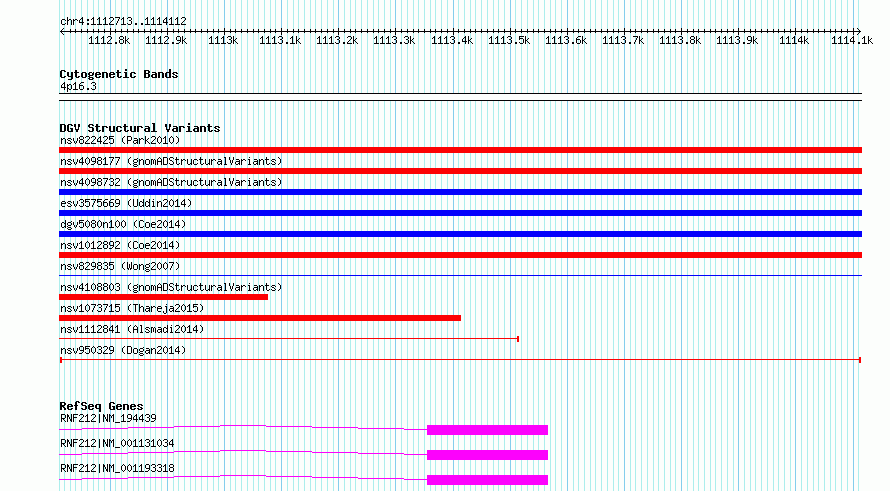Open nsv4108803 (gnomADStructuralVariants) label

[x=171, y=287]
